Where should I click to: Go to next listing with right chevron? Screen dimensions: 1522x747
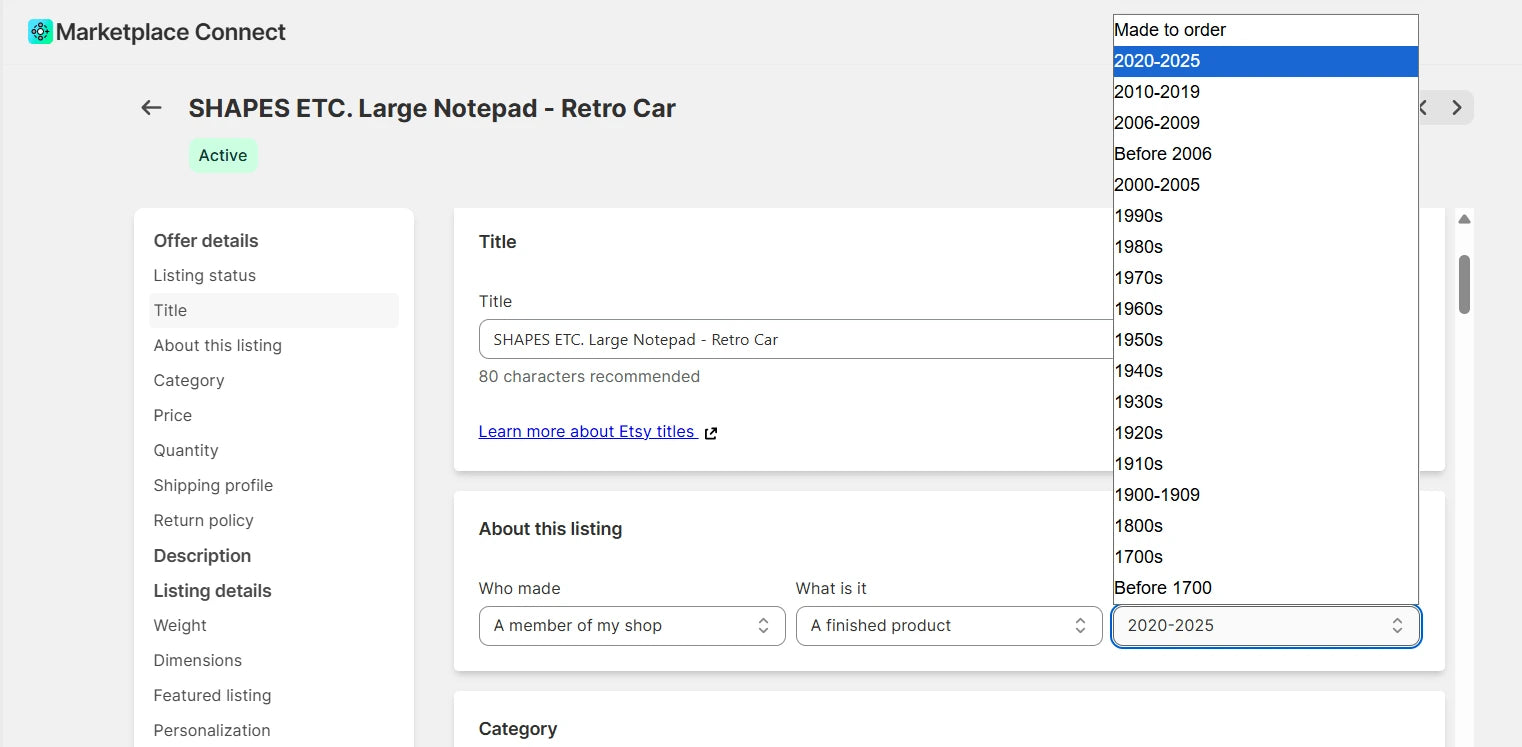[x=1457, y=108]
